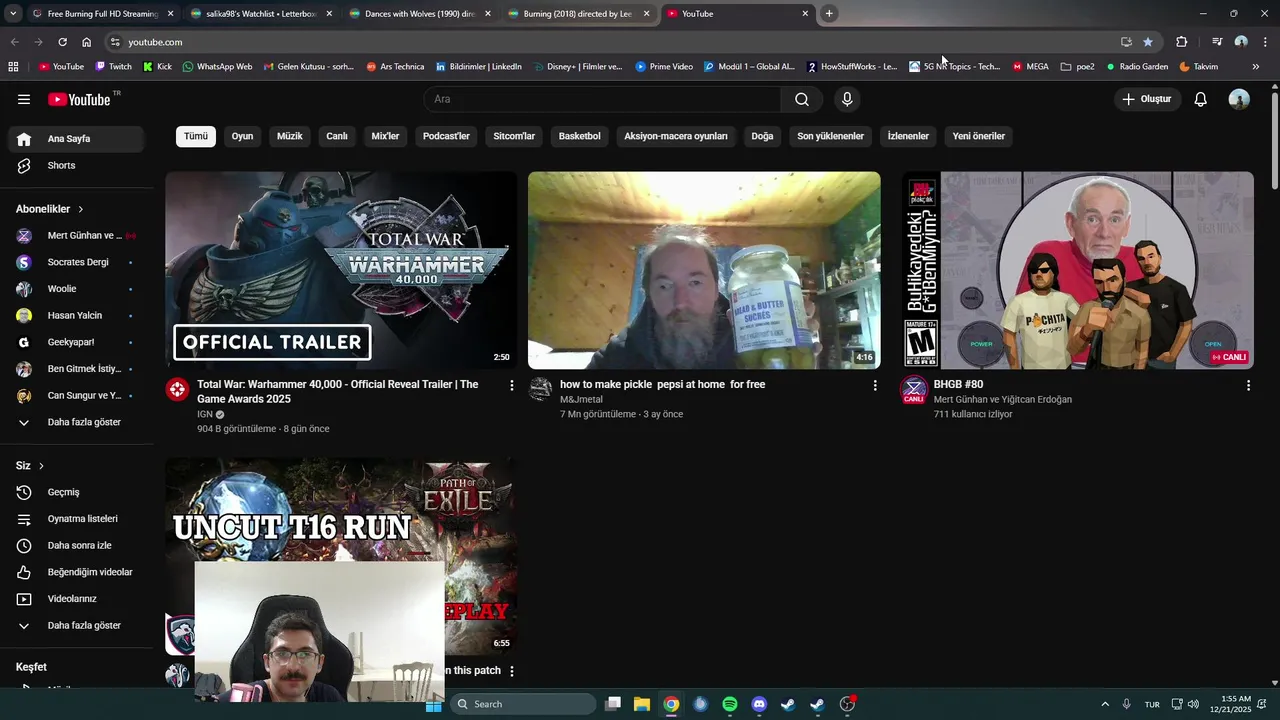The width and height of the screenshot is (1280, 720).
Task: Open OBS Studio from the taskbar
Action: pyautogui.click(x=847, y=704)
